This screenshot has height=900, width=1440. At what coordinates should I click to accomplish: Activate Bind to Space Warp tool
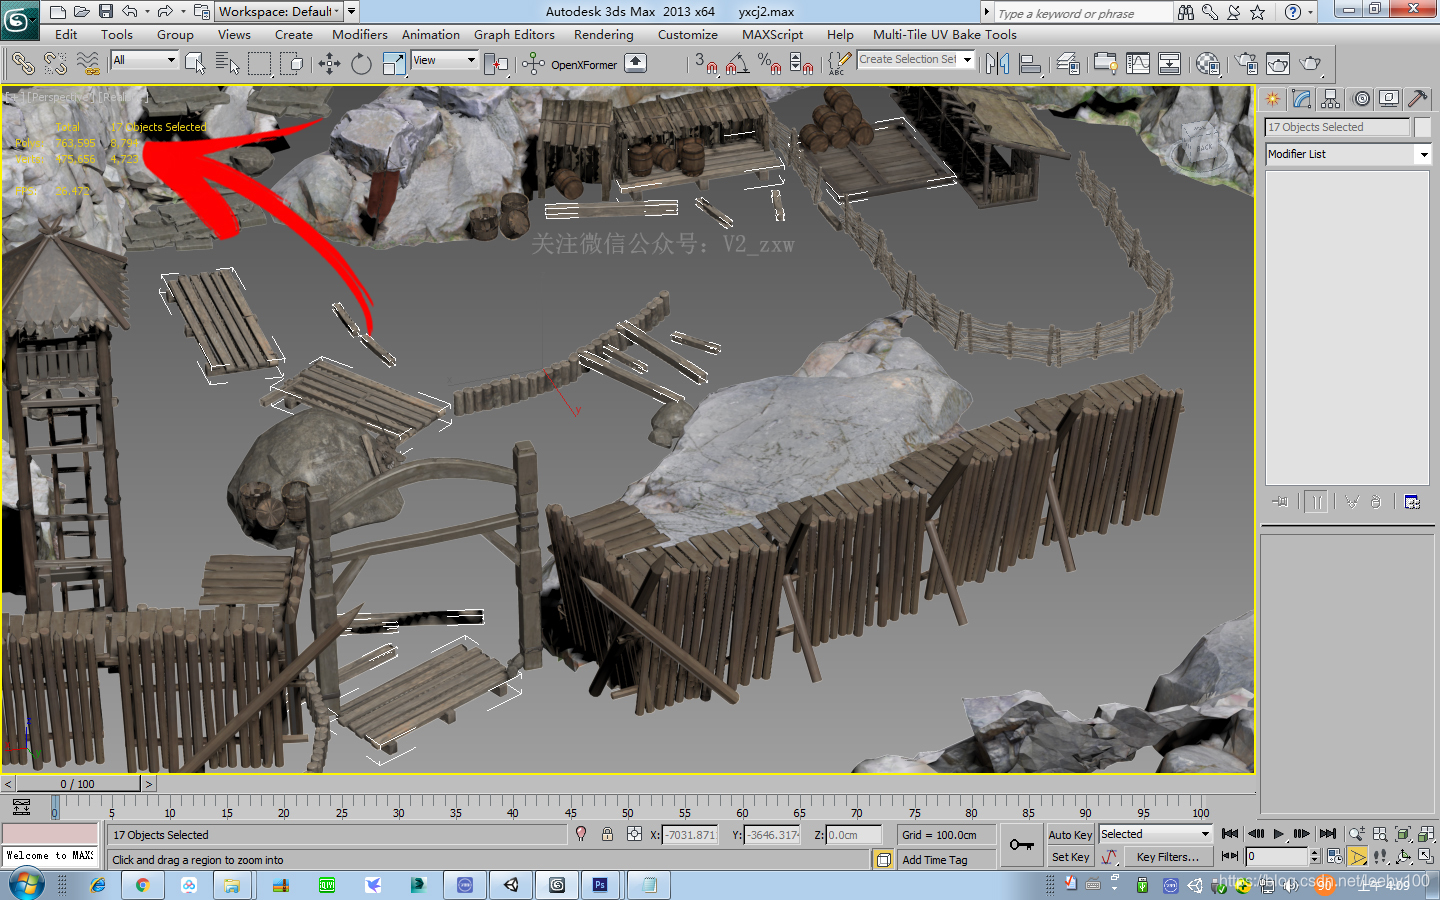(x=88, y=64)
